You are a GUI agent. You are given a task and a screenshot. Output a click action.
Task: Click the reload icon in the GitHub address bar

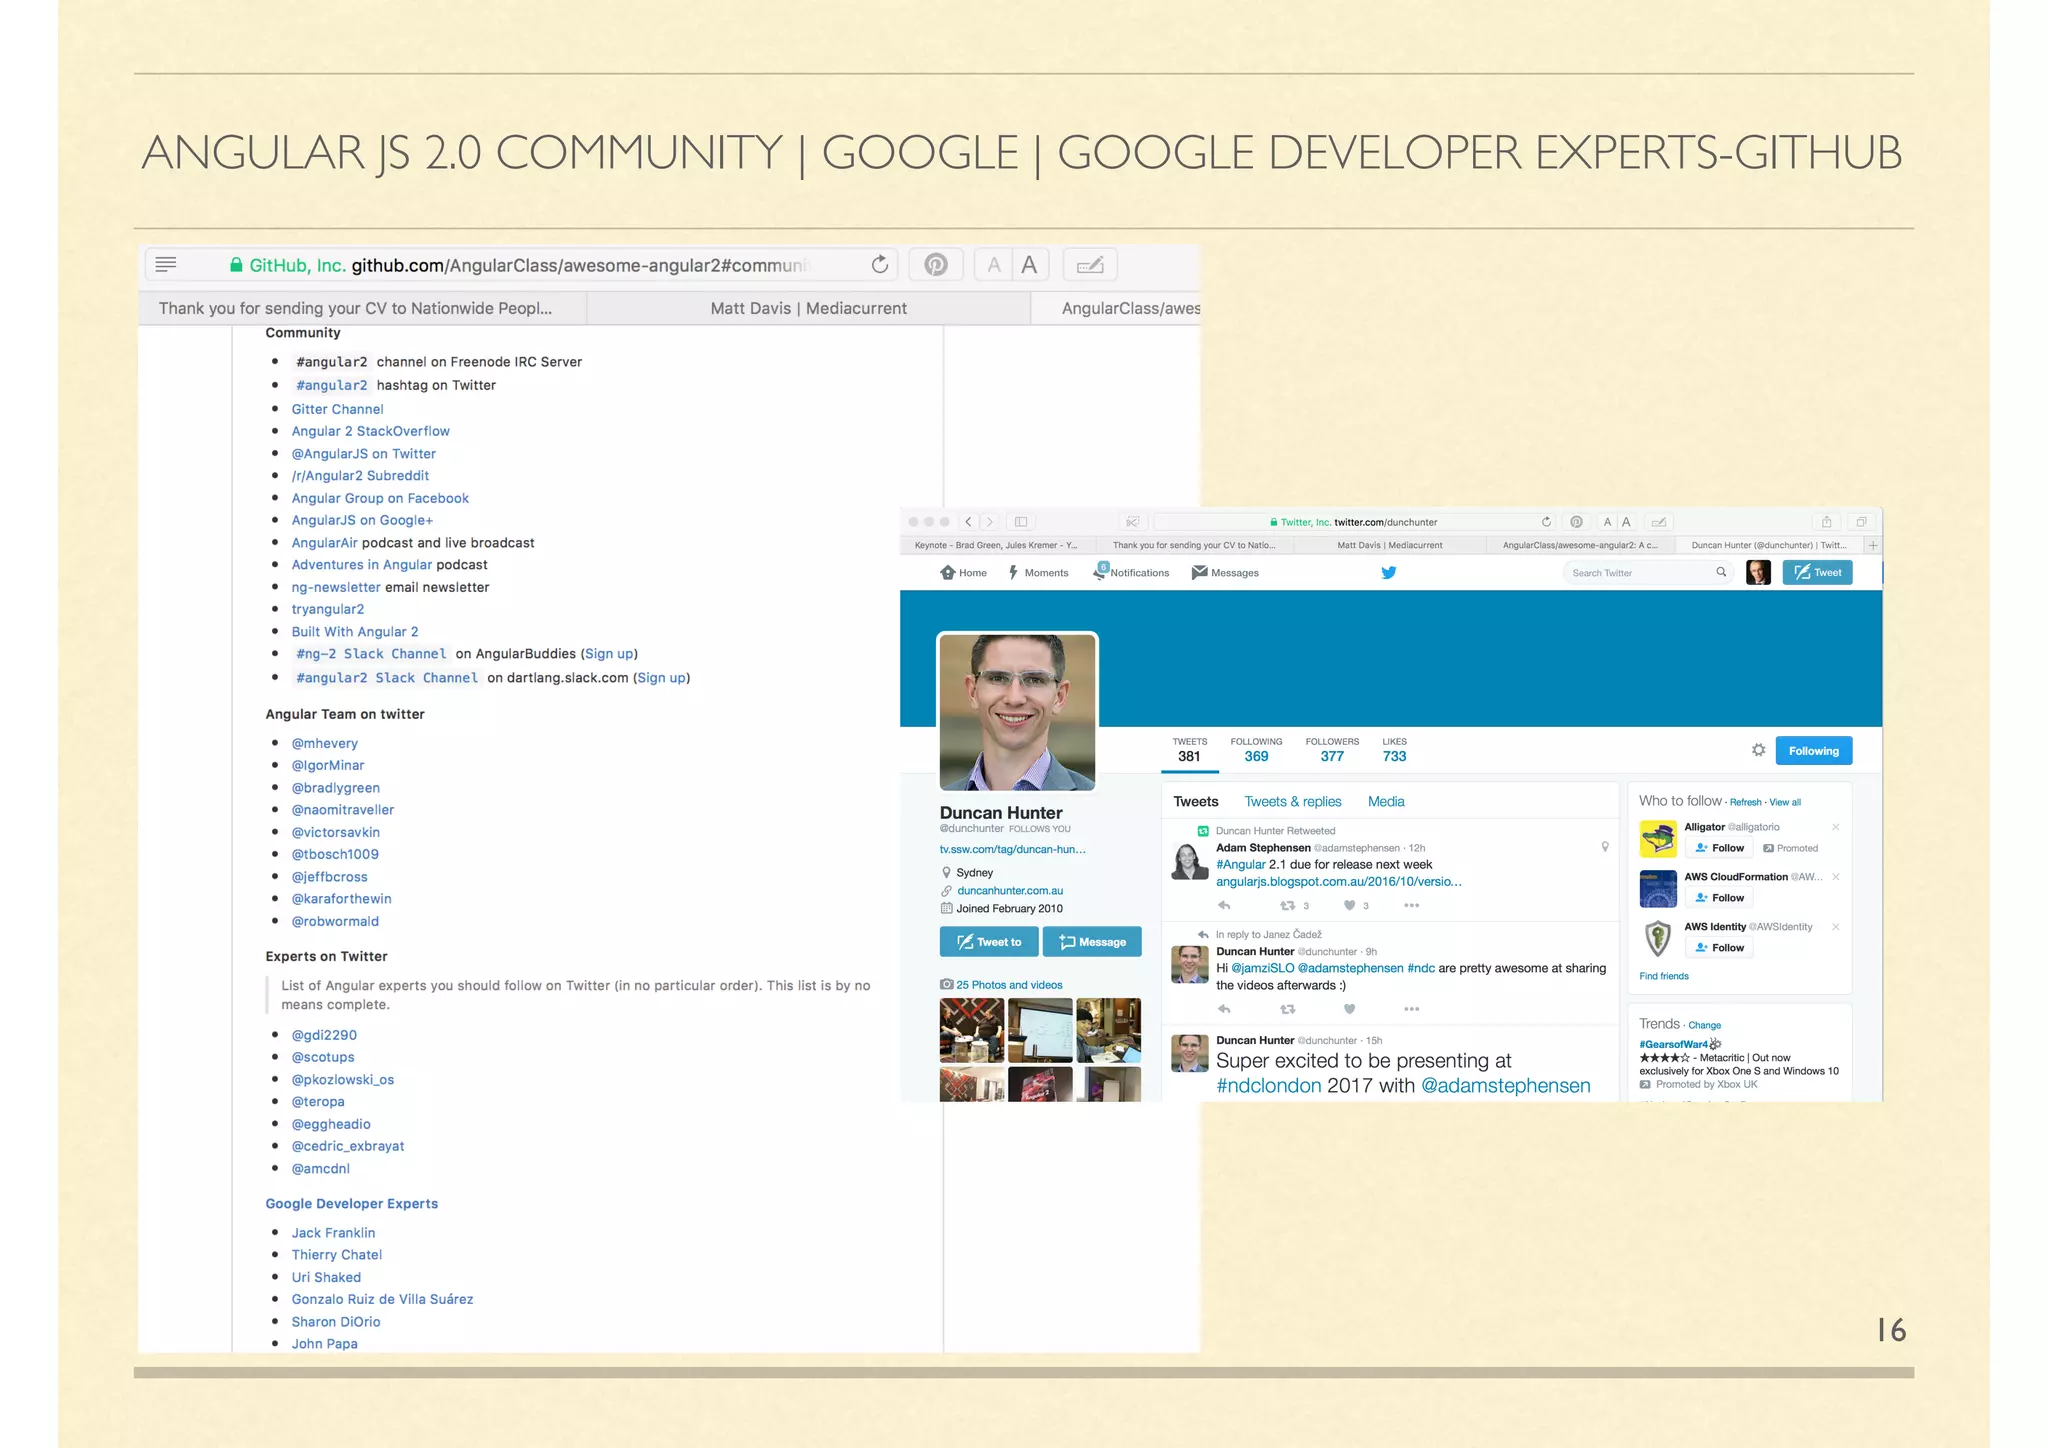(879, 265)
